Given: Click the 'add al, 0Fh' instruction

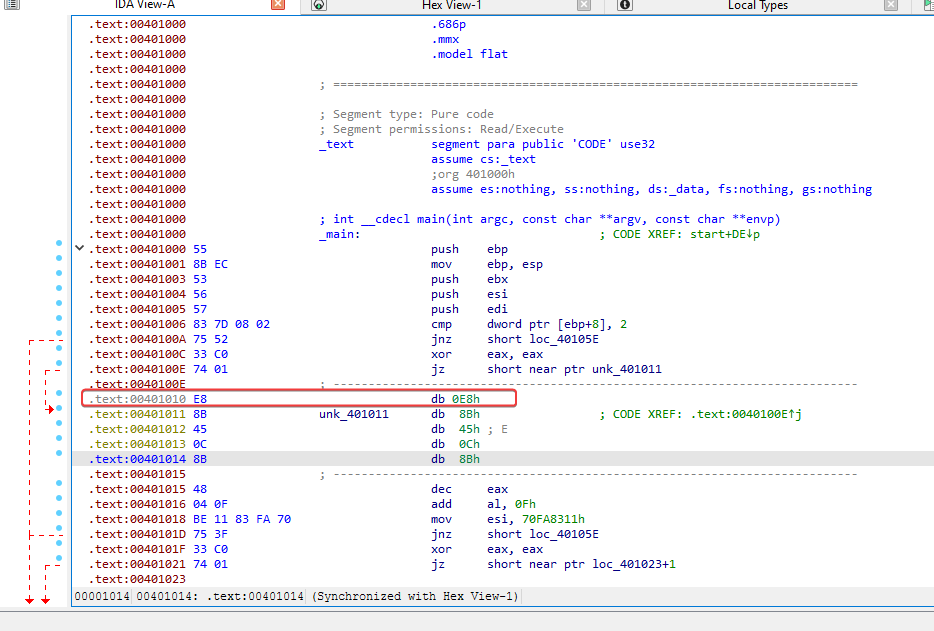Looking at the screenshot, I should (x=483, y=504).
